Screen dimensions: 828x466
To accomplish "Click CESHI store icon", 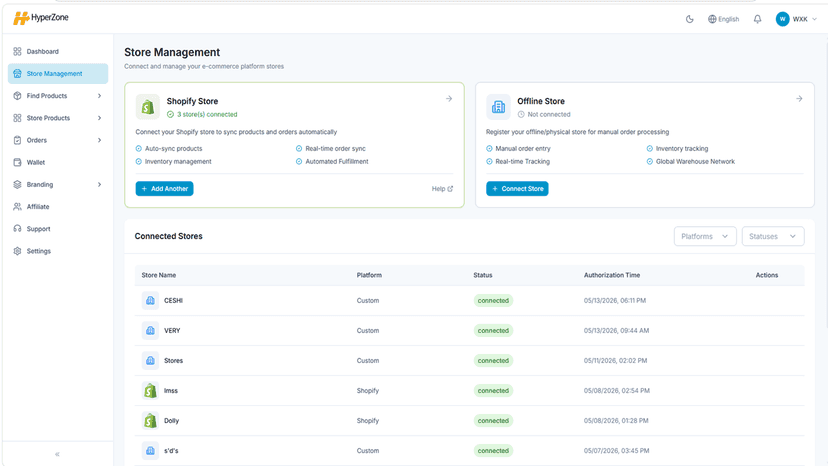I will pos(150,301).
